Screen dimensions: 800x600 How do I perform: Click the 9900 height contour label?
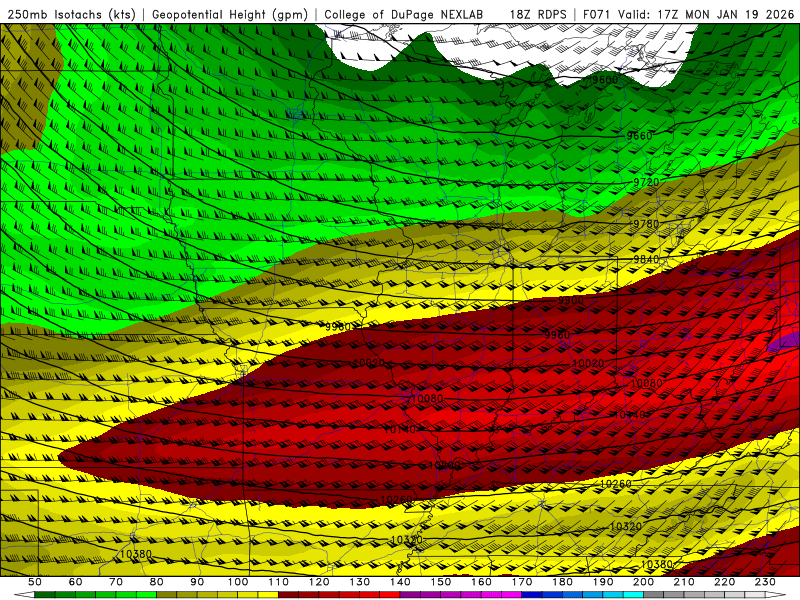pyautogui.click(x=570, y=300)
